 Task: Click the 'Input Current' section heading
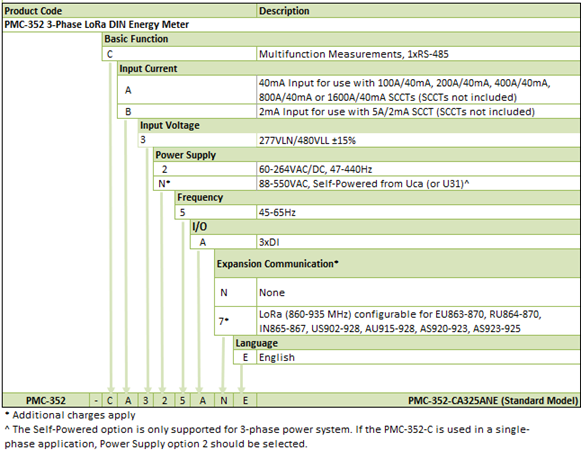pos(148,69)
